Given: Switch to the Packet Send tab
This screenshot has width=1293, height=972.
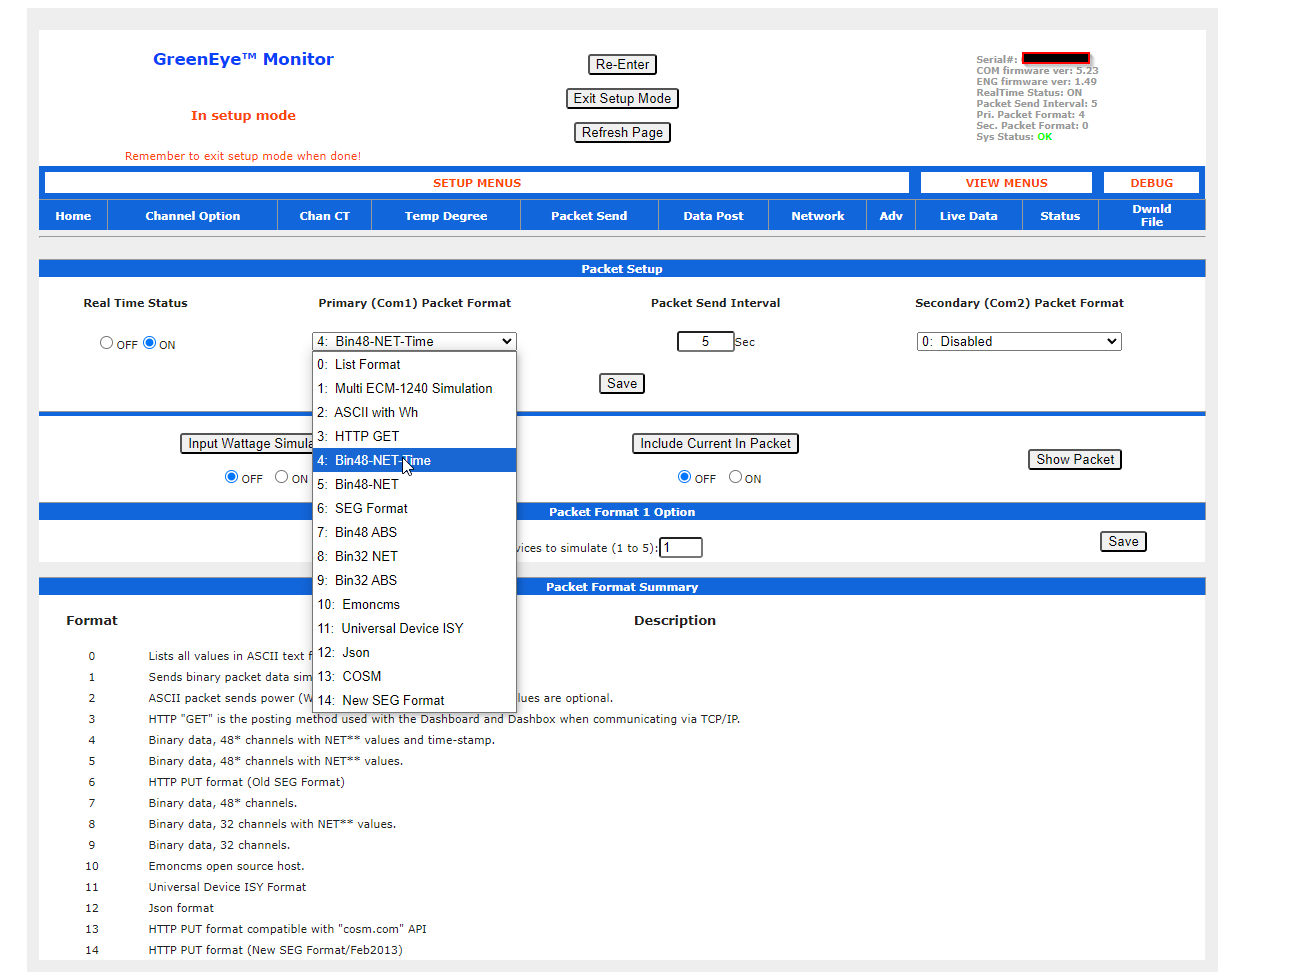Looking at the screenshot, I should pos(589,216).
